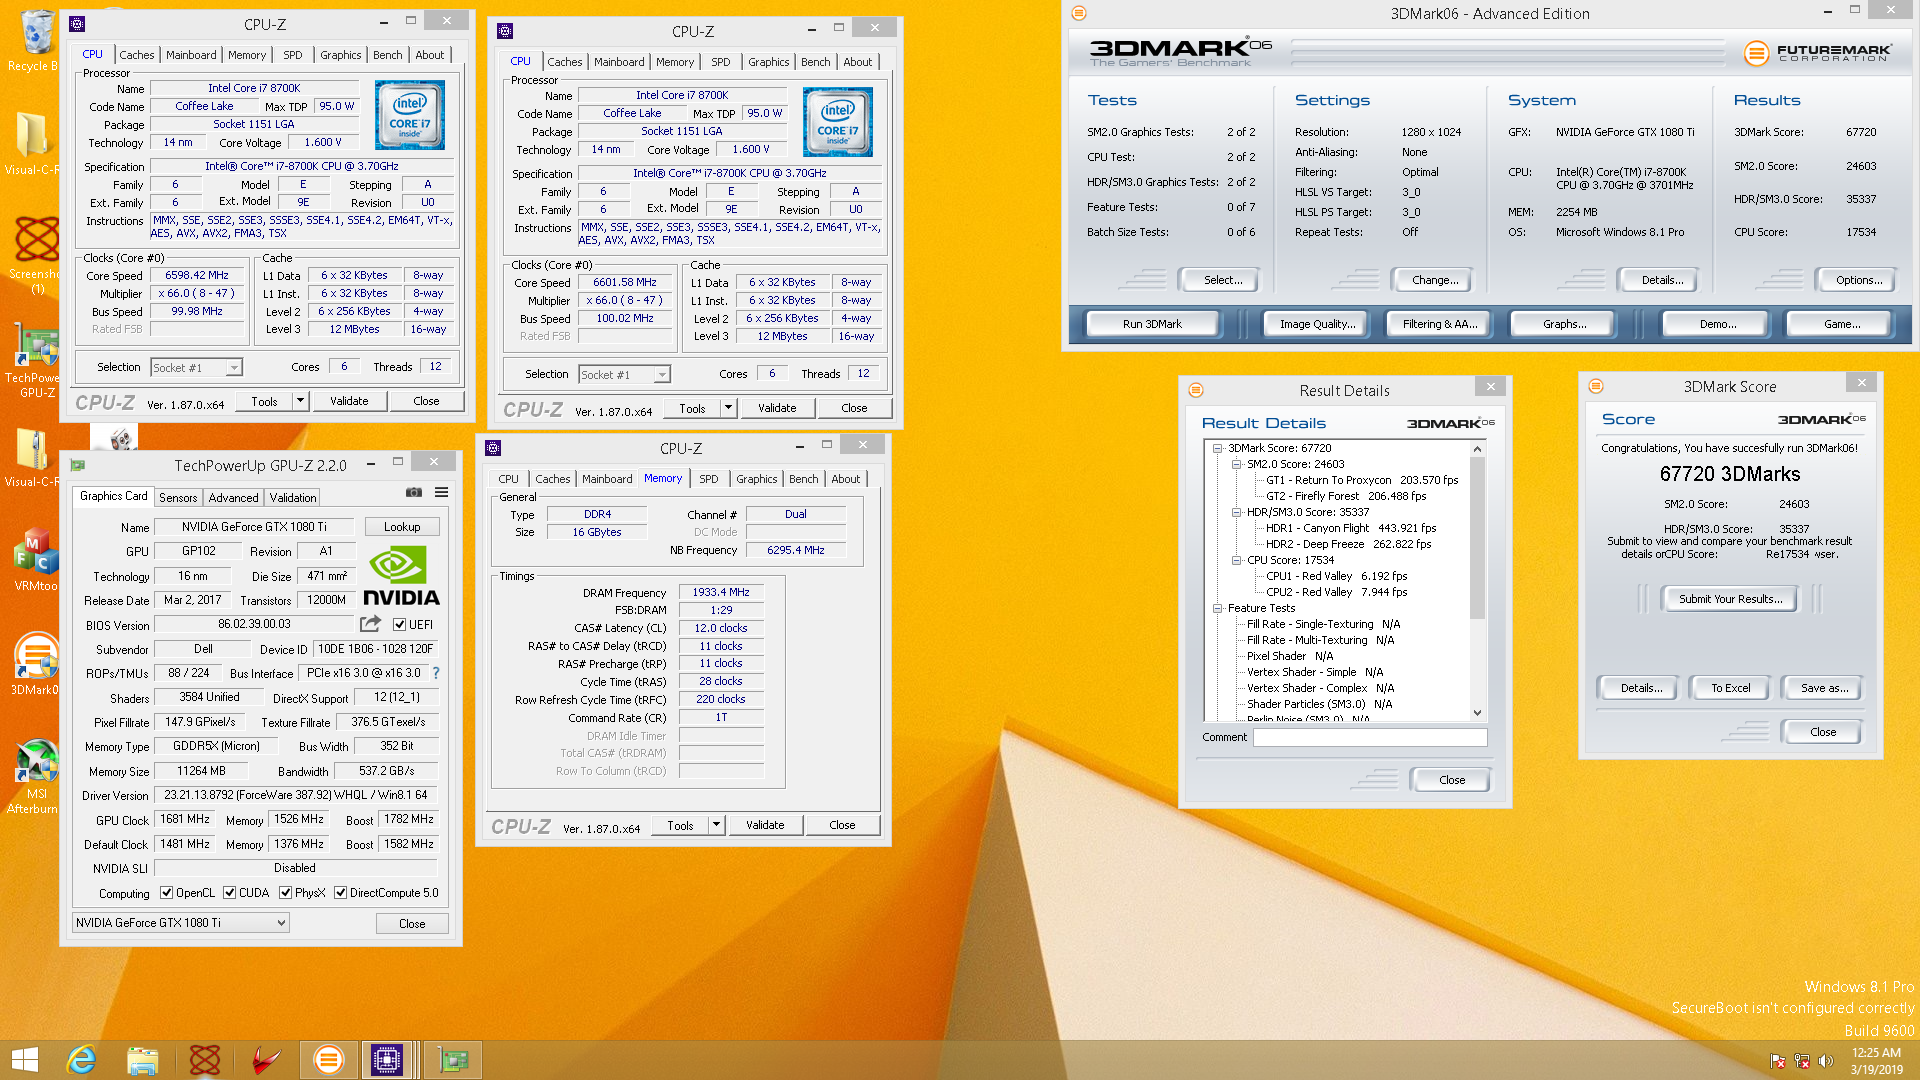Image resolution: width=1920 pixels, height=1080 pixels.
Task: Switch to the 3DMark06 taskbar button
Action: pyautogui.click(x=328, y=1060)
